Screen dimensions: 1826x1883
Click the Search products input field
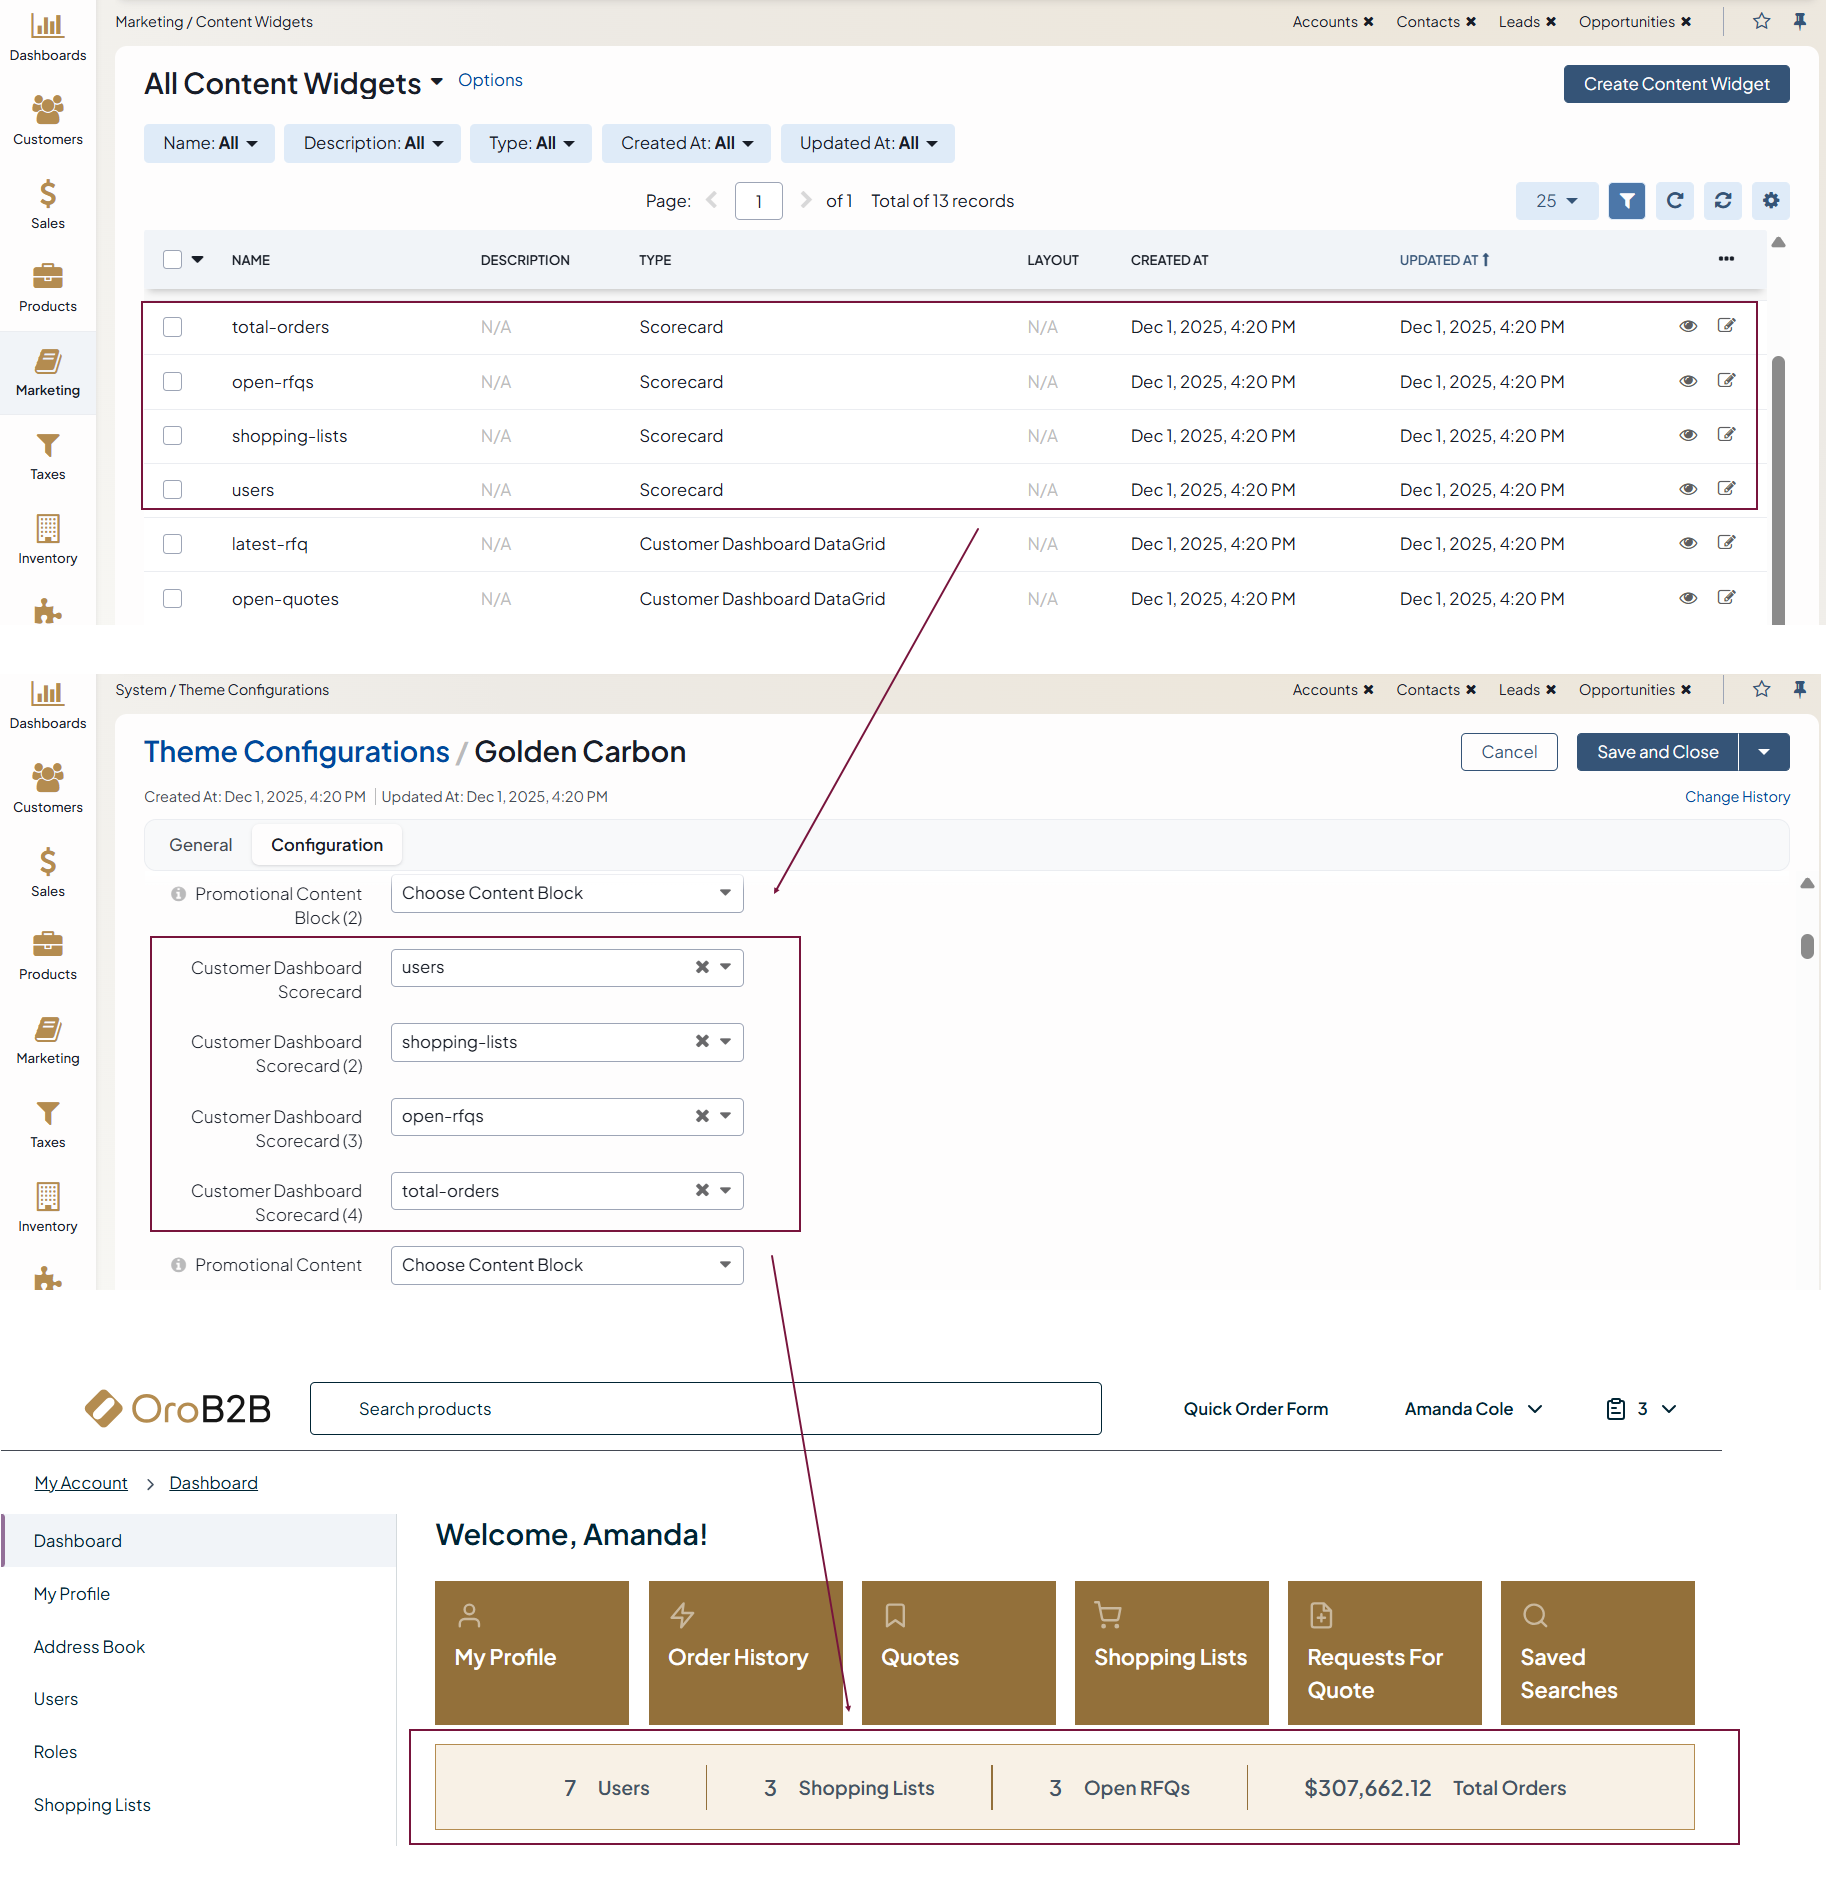coord(705,1409)
